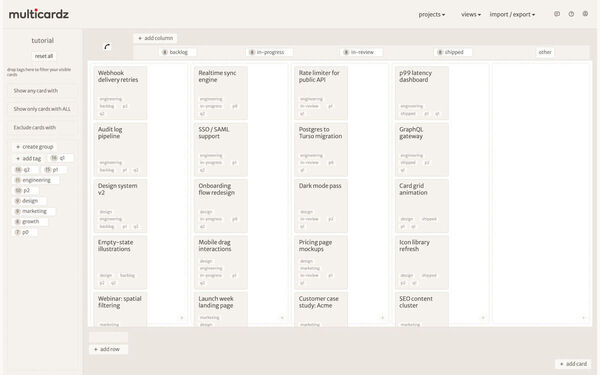Click the q2 tag in sidebar
The width and height of the screenshot is (600, 375).
[x=25, y=170]
